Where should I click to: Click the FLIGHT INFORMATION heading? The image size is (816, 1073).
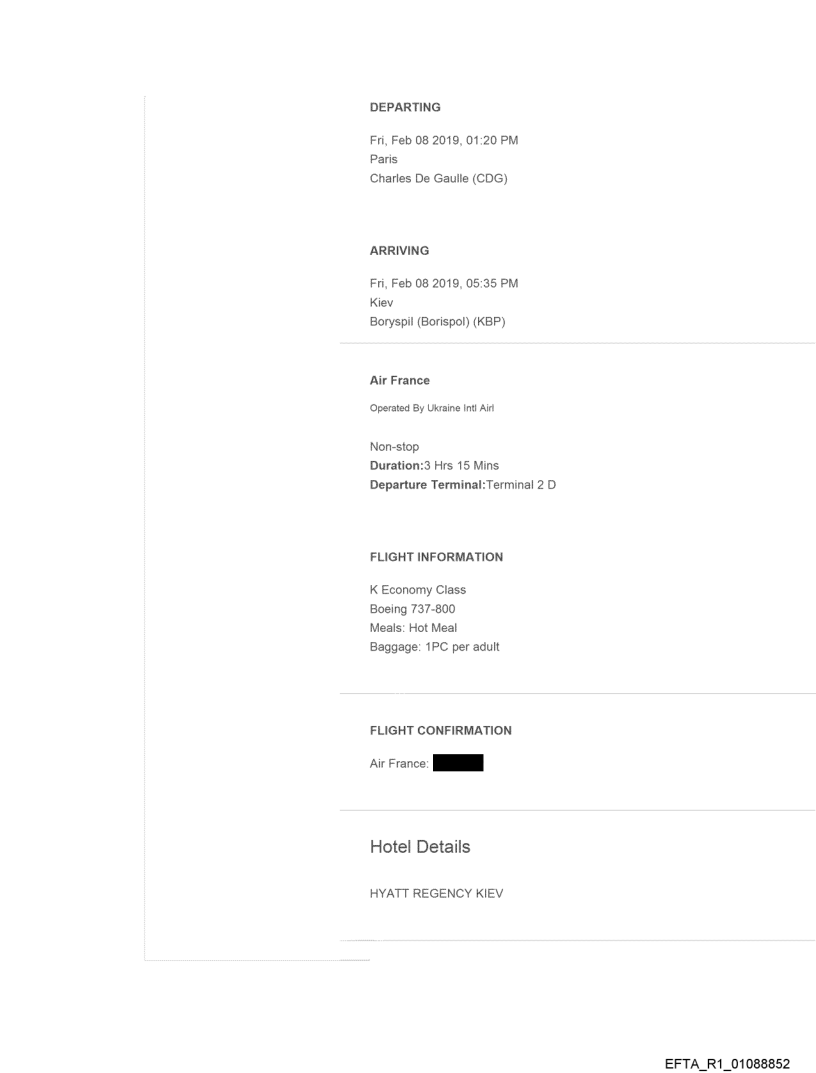436,556
